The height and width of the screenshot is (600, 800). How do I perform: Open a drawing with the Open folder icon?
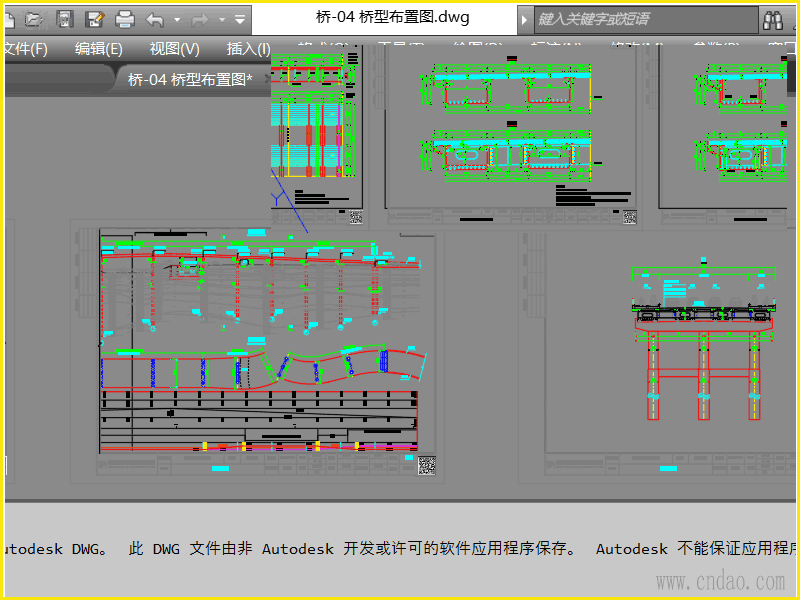pos(34,19)
